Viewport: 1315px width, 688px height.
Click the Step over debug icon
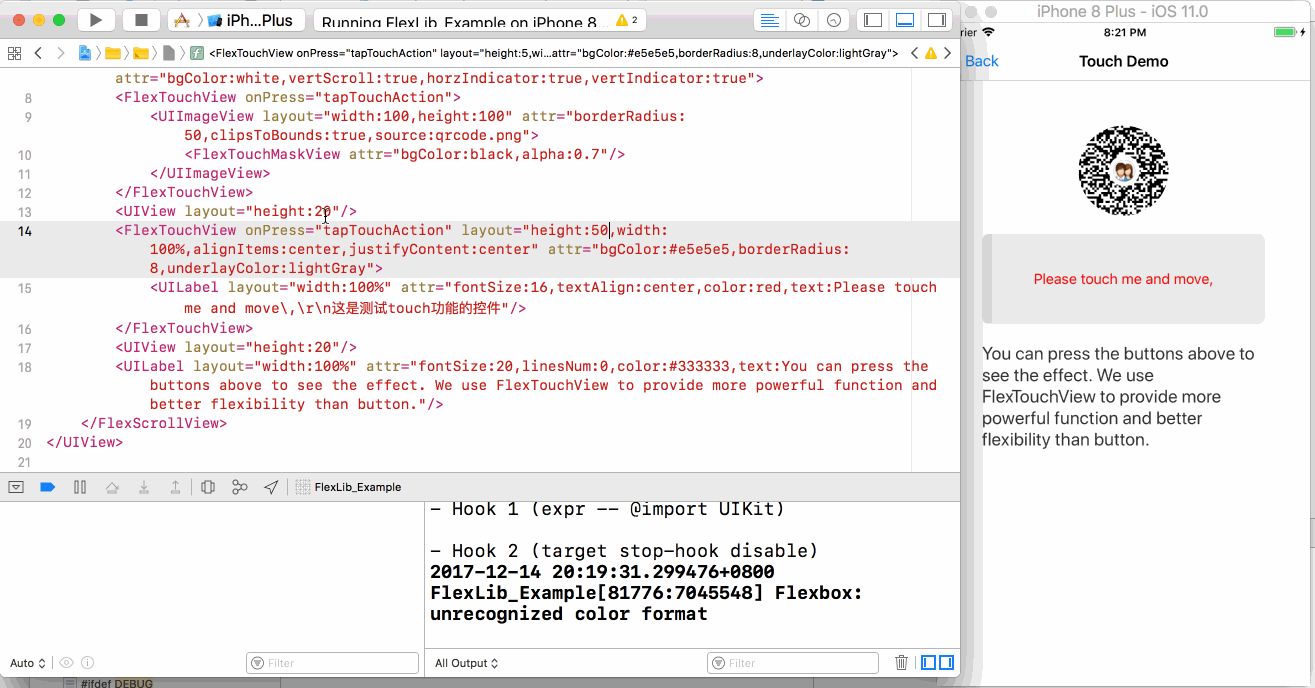point(112,487)
